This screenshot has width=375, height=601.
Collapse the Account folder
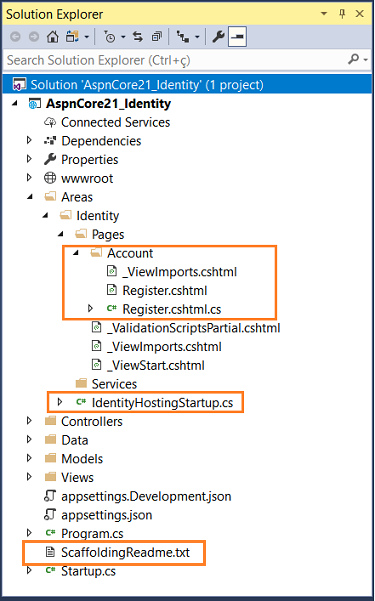[x=76, y=253]
